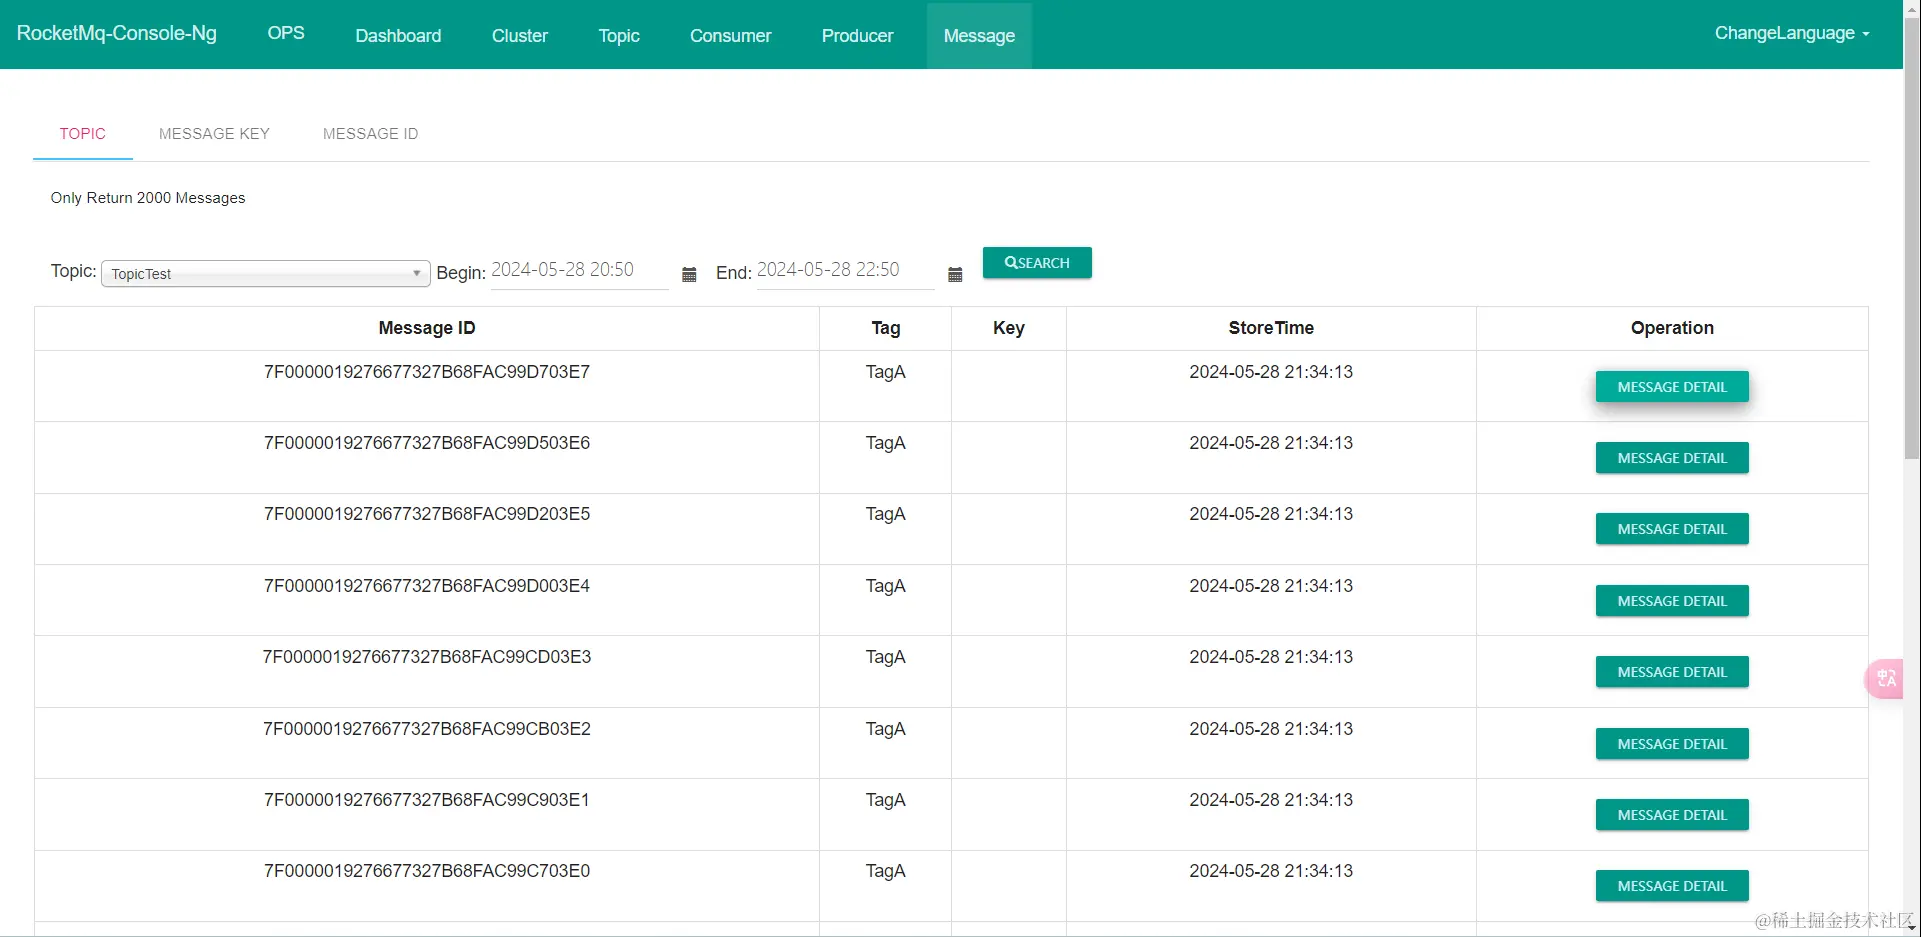
Task: Click the Tag column header
Action: click(886, 328)
